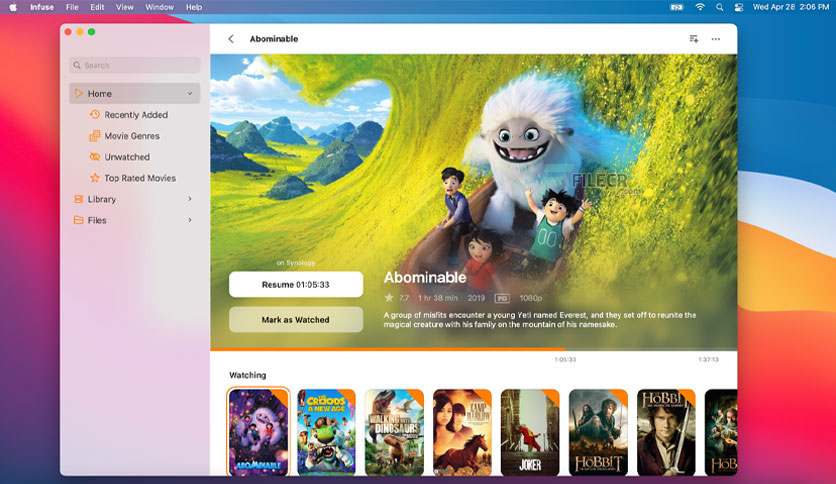Click the search magnifier icon in sidebar
The width and height of the screenshot is (836, 484).
coord(77,65)
